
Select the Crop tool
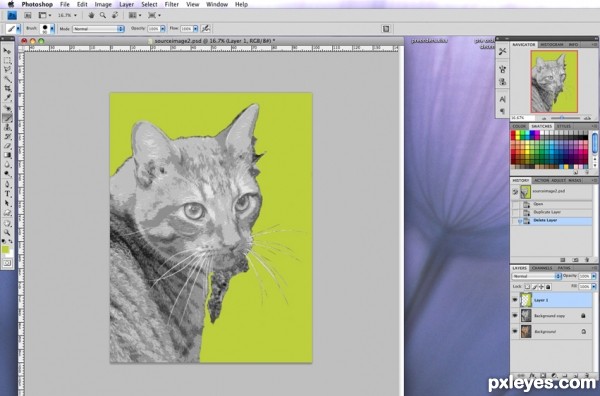tap(7, 89)
